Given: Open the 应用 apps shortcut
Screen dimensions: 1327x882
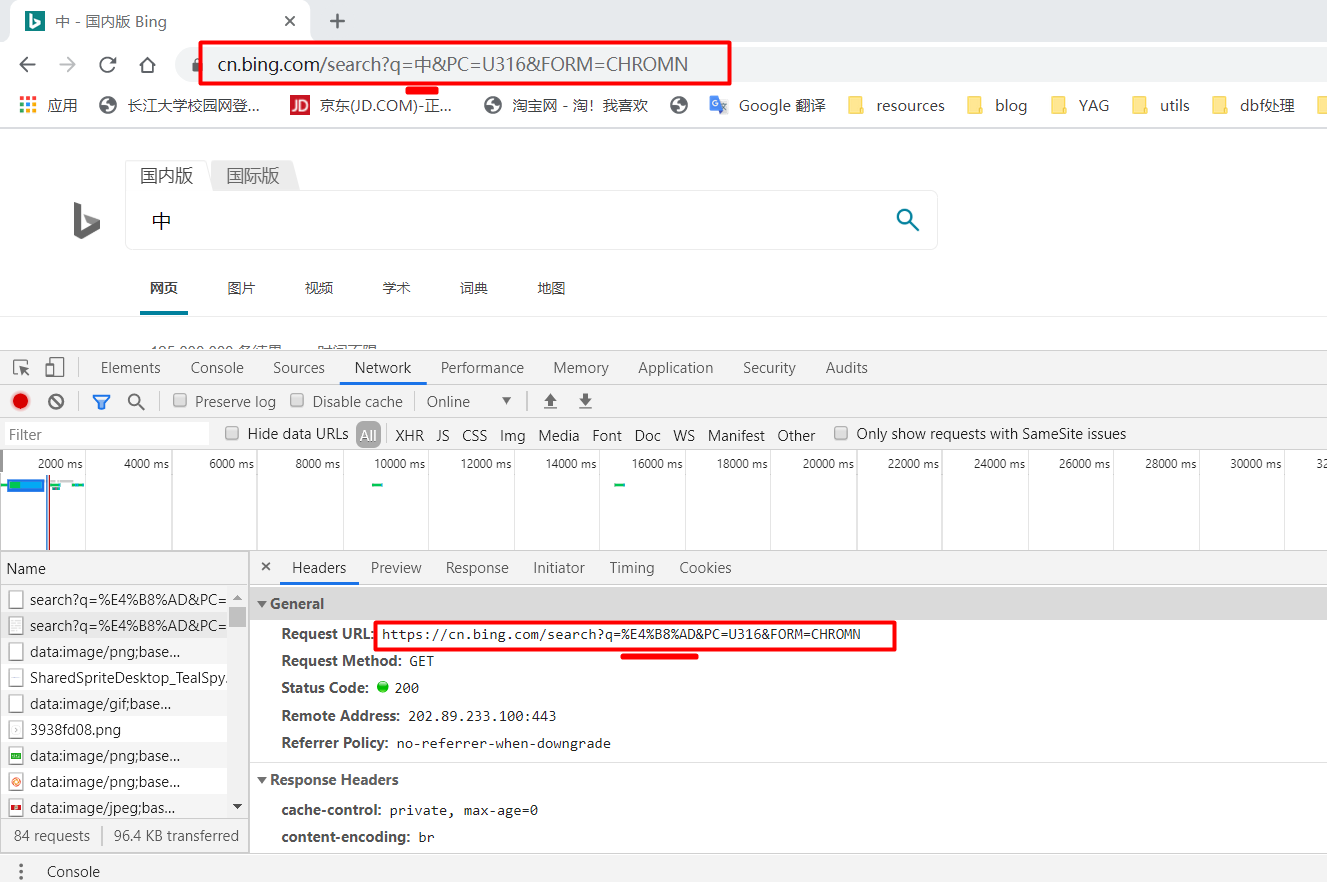Looking at the screenshot, I should click(x=48, y=105).
